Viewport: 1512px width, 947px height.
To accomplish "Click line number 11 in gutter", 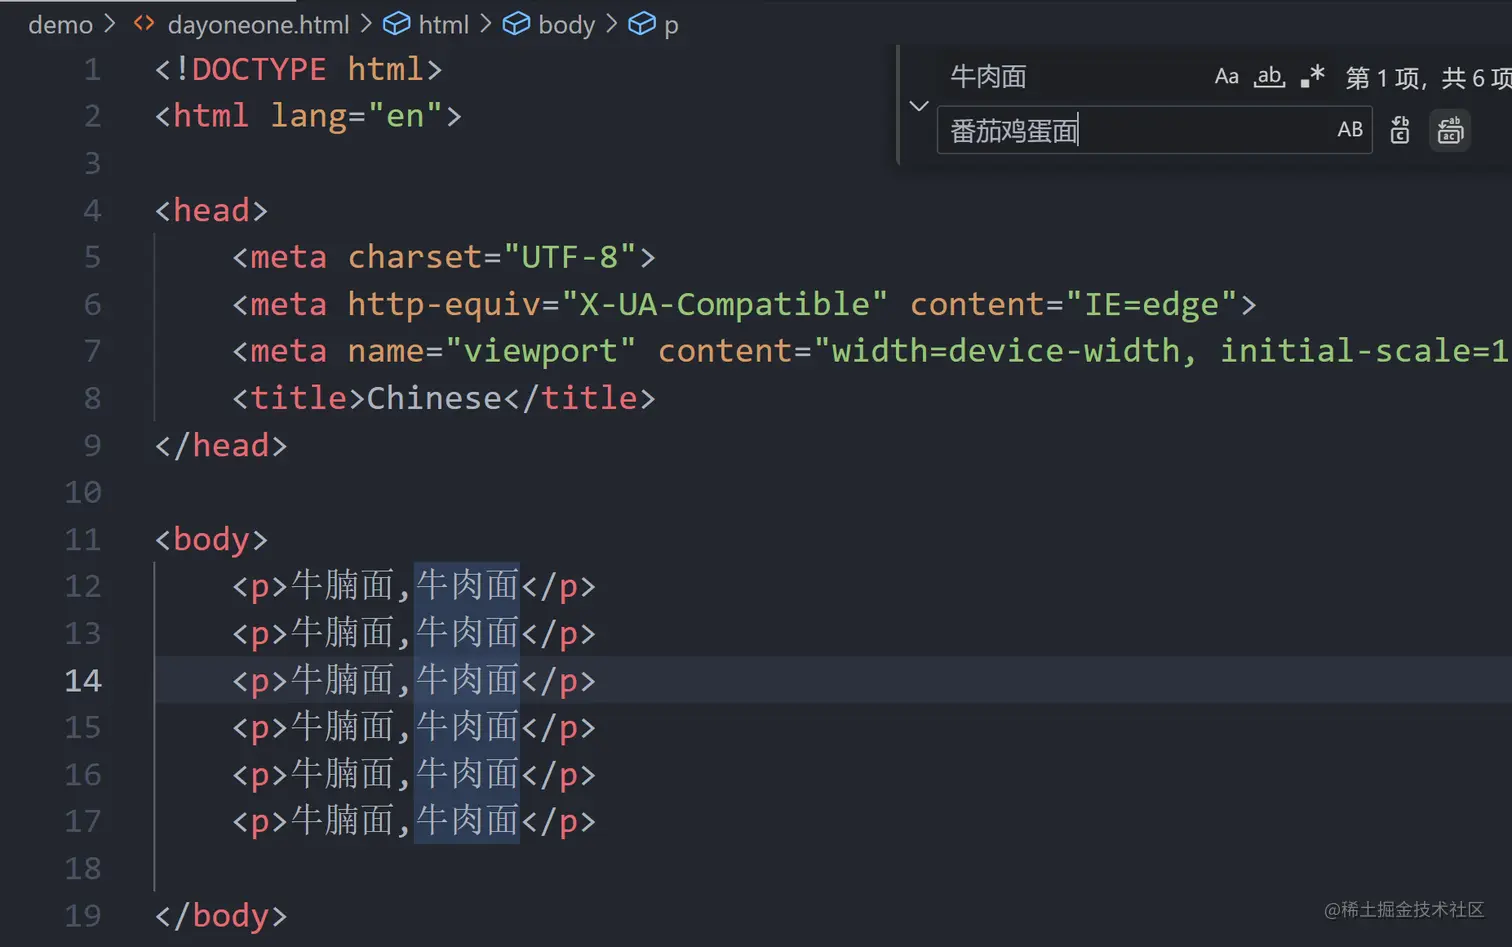I will pos(83,540).
